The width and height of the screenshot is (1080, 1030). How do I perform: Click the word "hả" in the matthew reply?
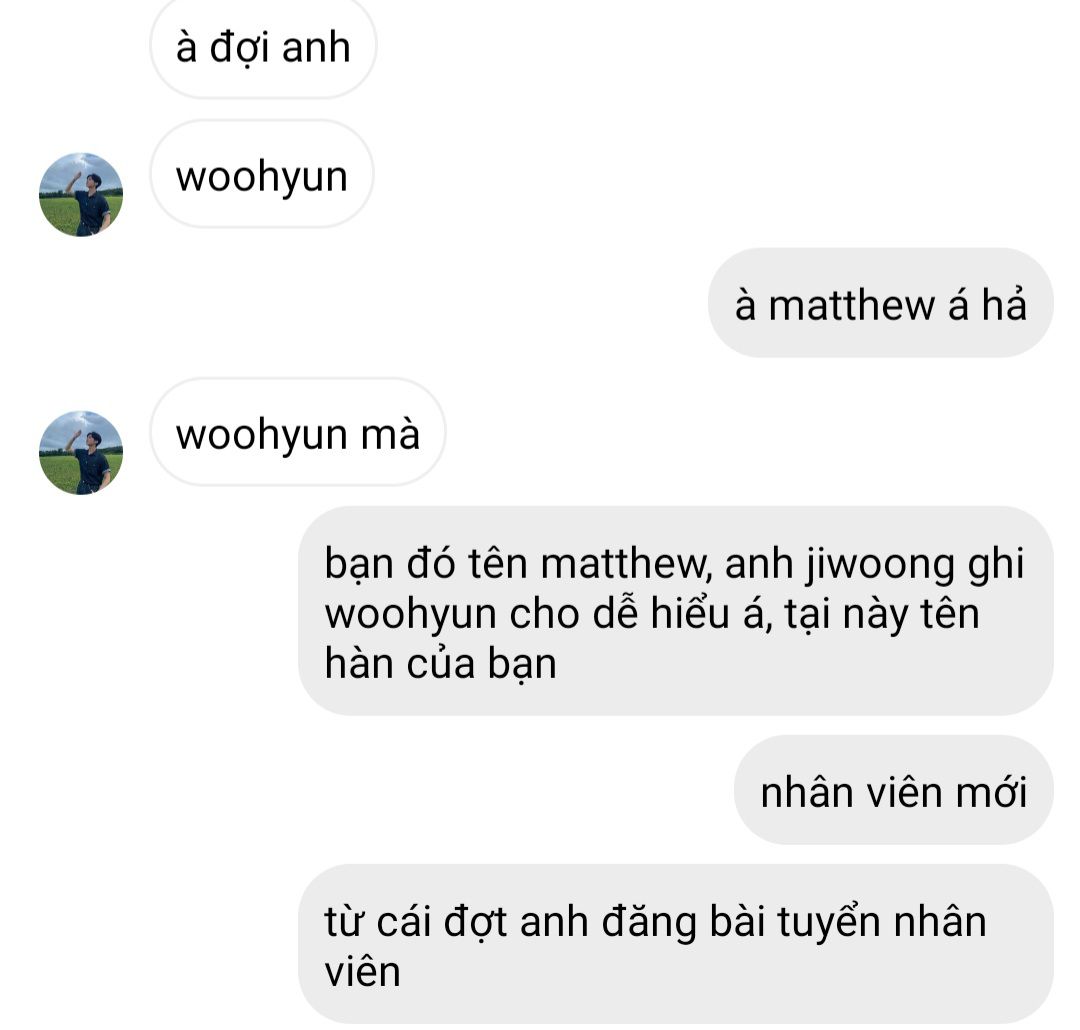[1004, 304]
